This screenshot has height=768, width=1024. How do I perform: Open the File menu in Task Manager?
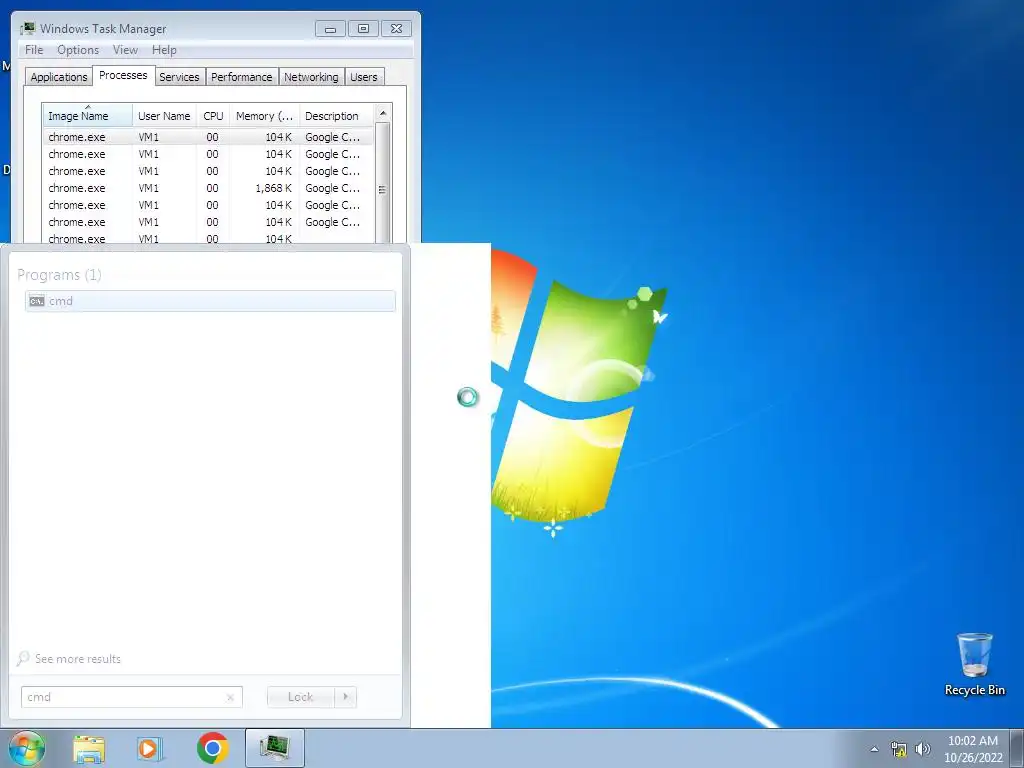(34, 50)
